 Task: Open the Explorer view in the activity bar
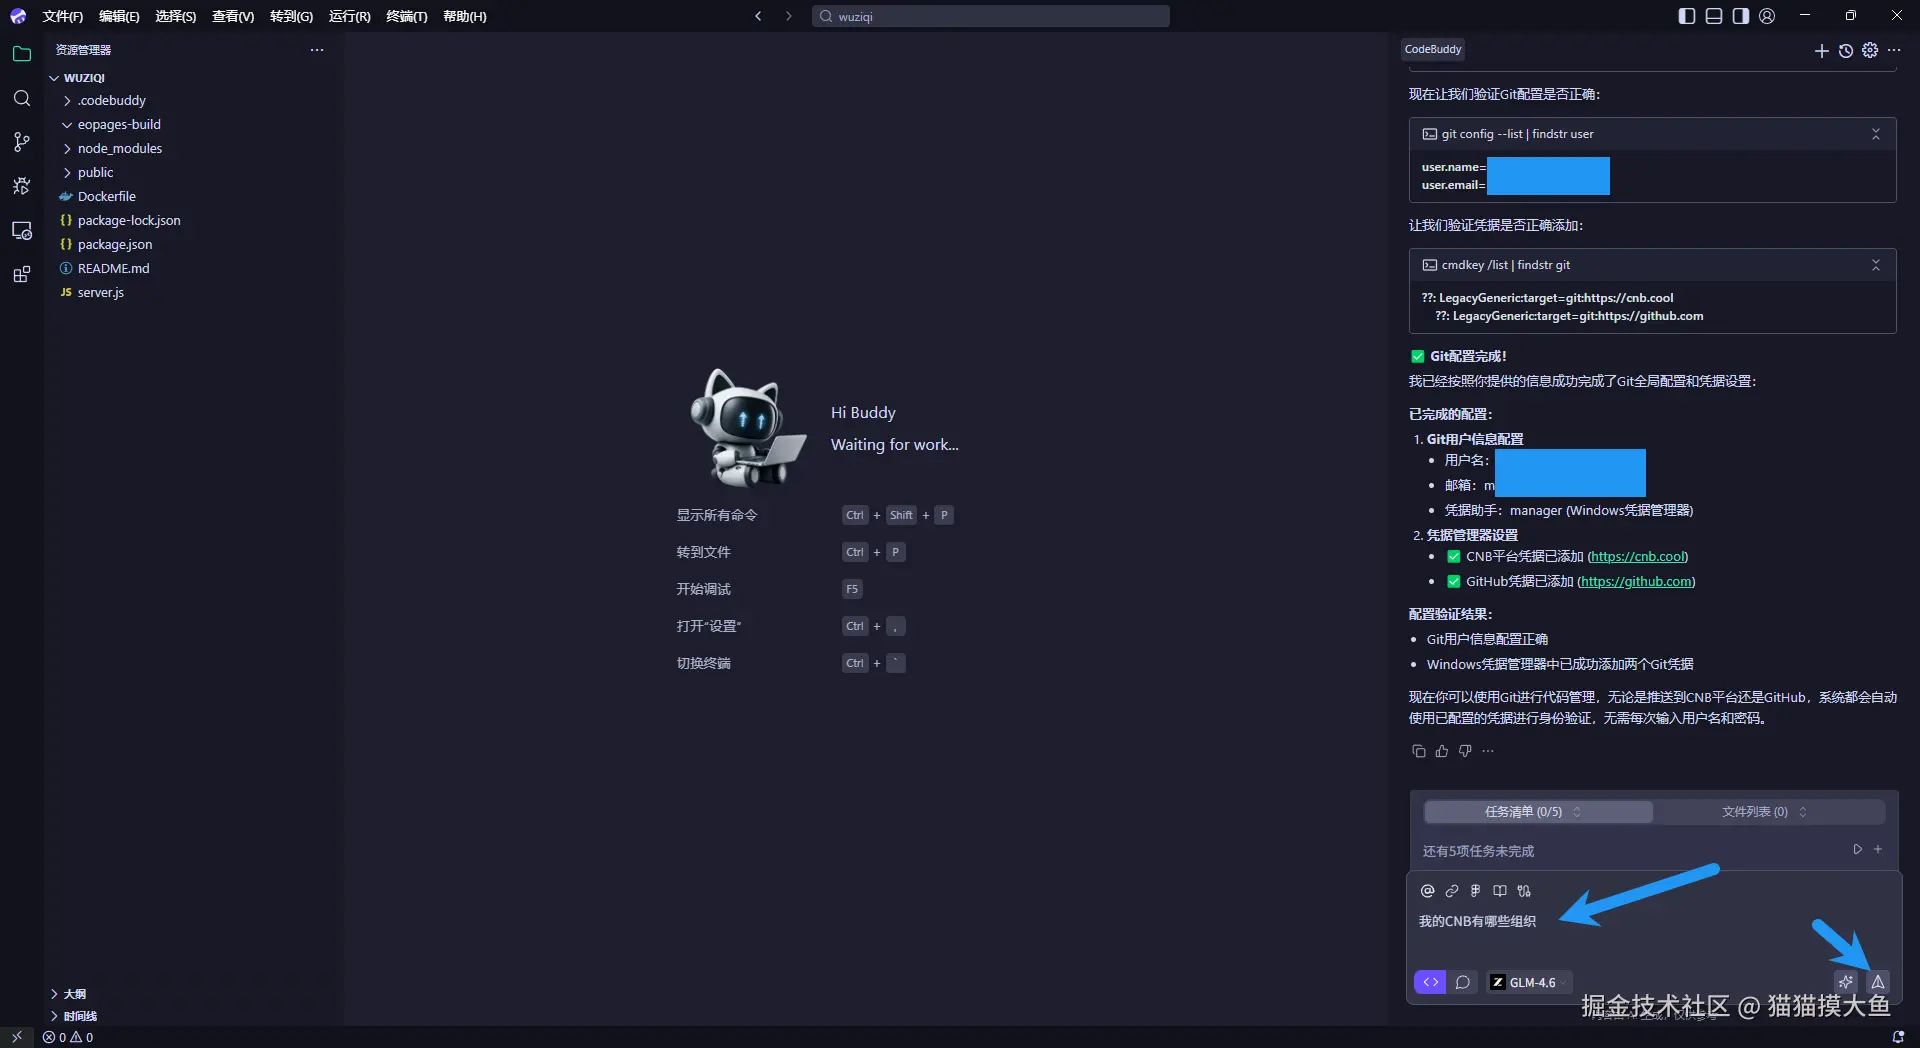22,54
